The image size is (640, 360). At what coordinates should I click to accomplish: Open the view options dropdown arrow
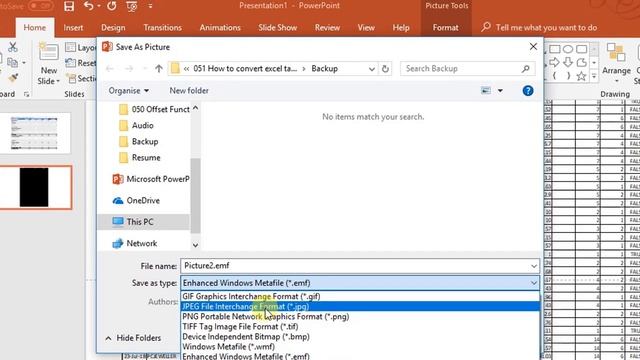[x=500, y=91]
